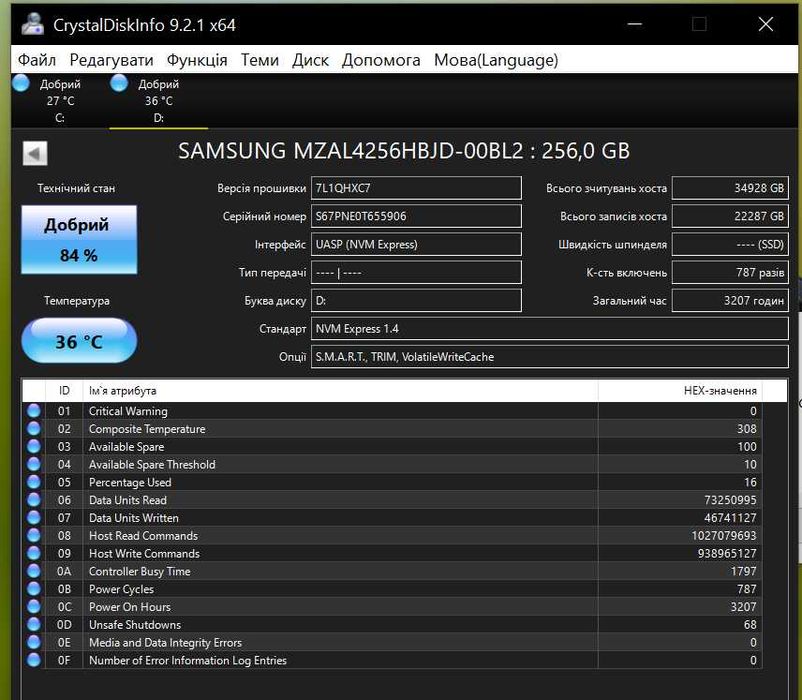Click the HEX-значення column header
The height and width of the screenshot is (700, 802).
(x=680, y=391)
